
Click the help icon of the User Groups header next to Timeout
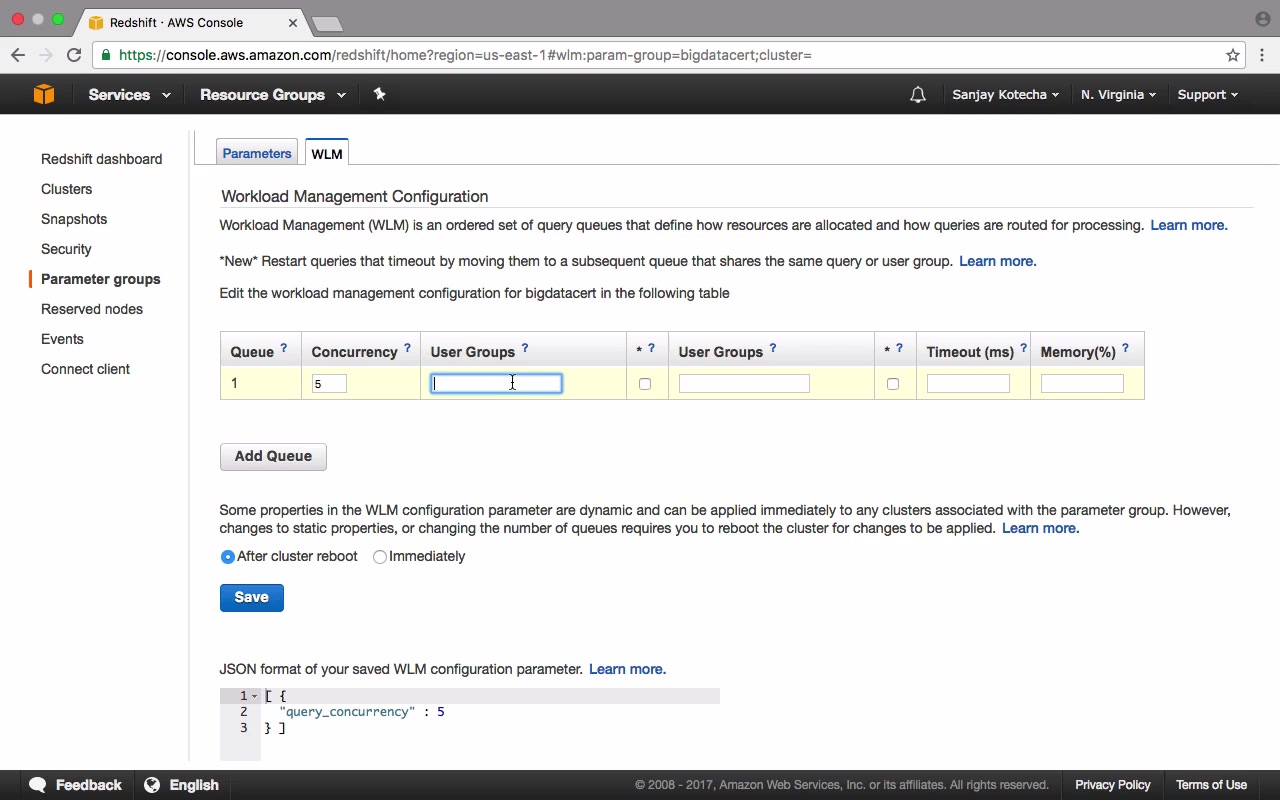click(x=772, y=348)
